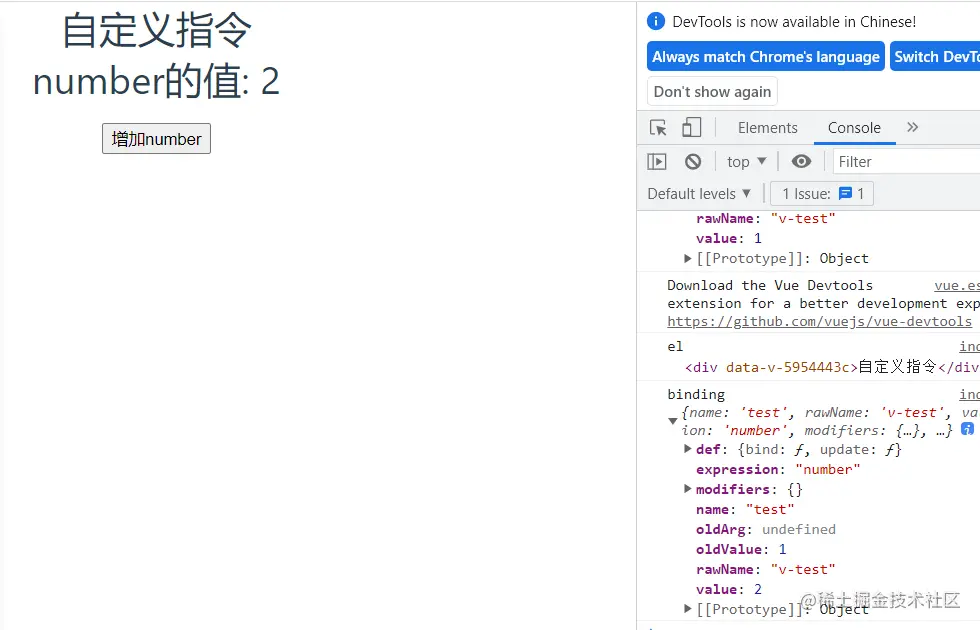The width and height of the screenshot is (980, 630).
Task: Open the top context dropdown
Action: [746, 162]
